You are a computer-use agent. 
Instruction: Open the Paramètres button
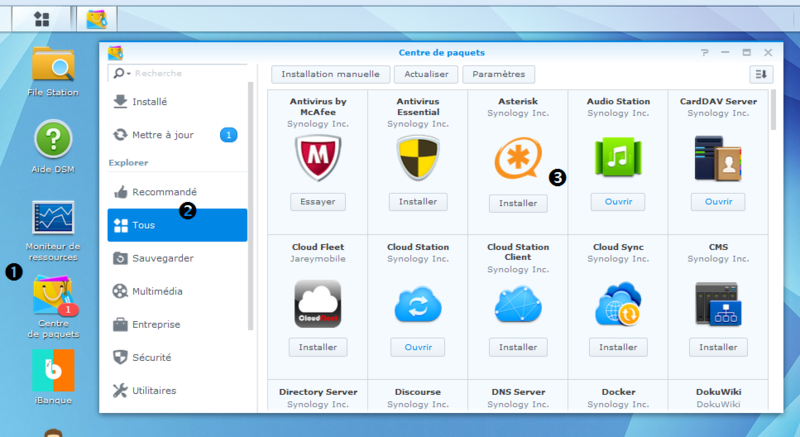pyautogui.click(x=498, y=74)
